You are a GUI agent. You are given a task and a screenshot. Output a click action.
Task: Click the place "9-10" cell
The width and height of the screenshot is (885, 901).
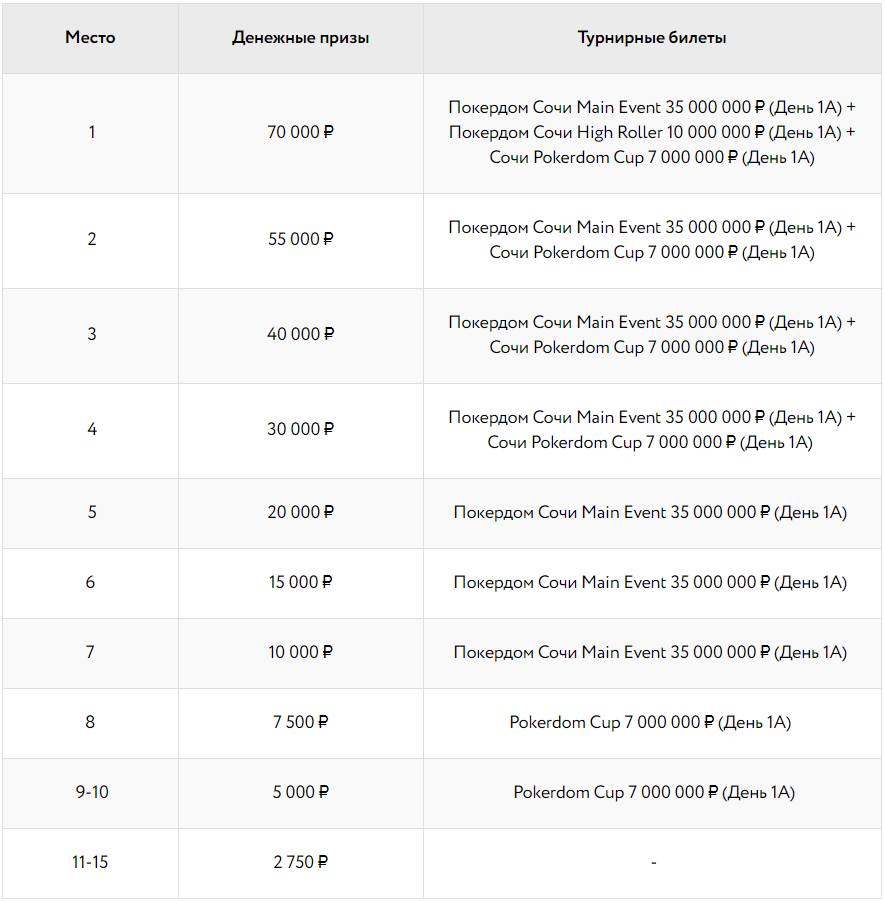pos(91,792)
